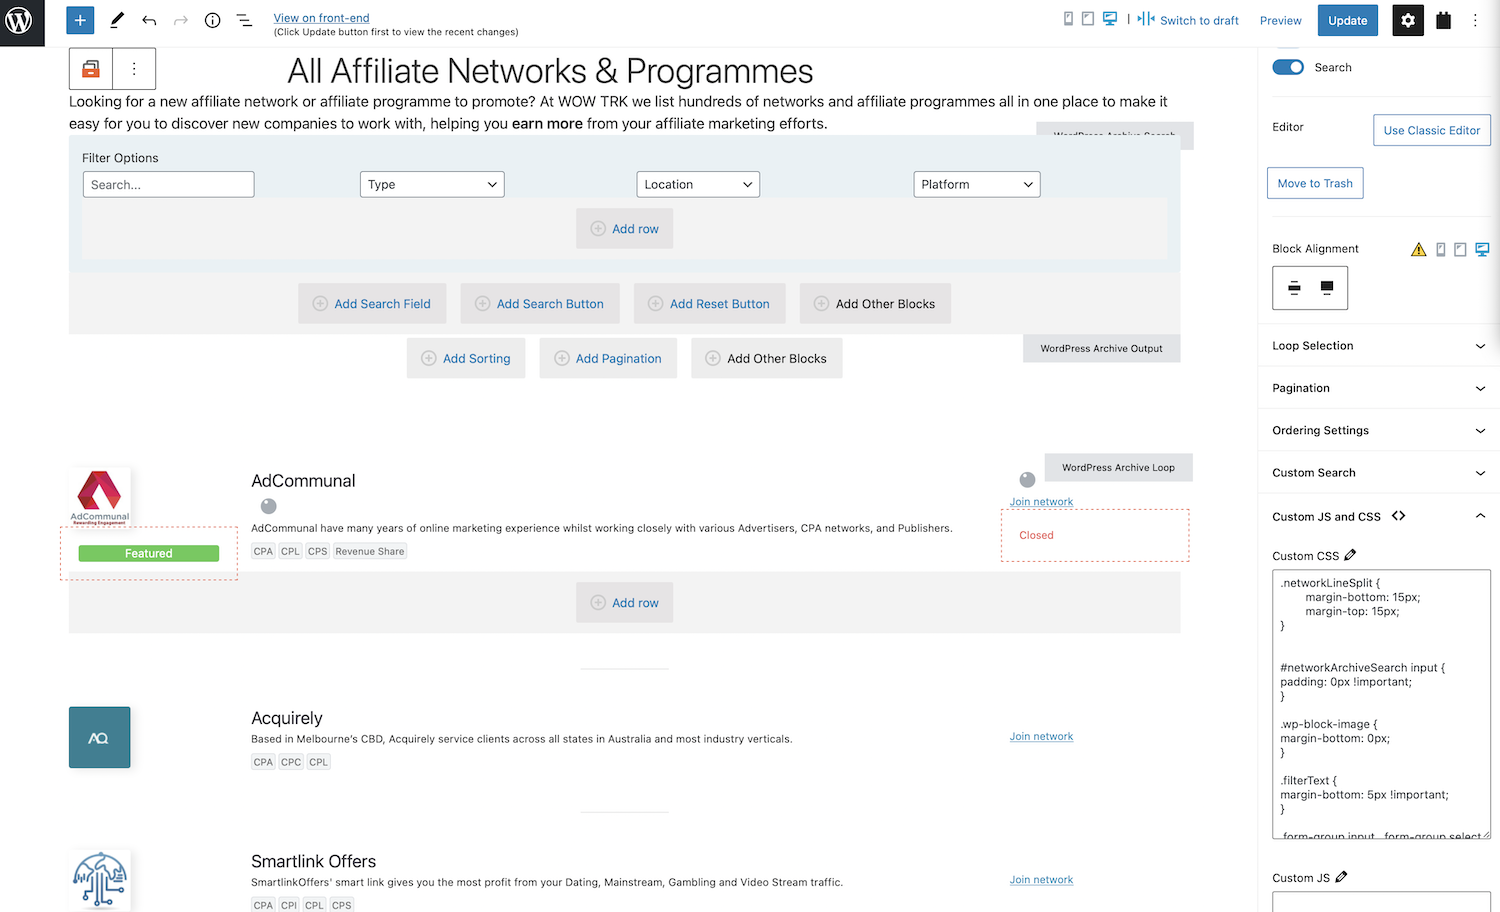
Task: Select the pencil edit tool
Action: (117, 20)
